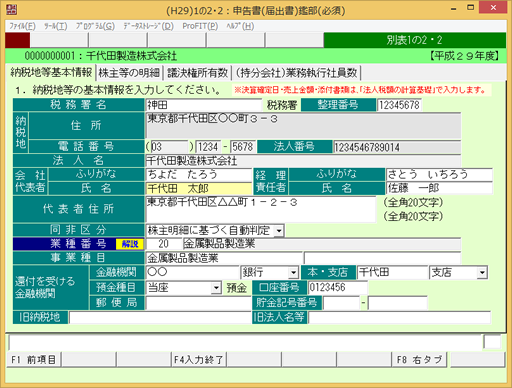Click the 代表者住所 field

261,209
